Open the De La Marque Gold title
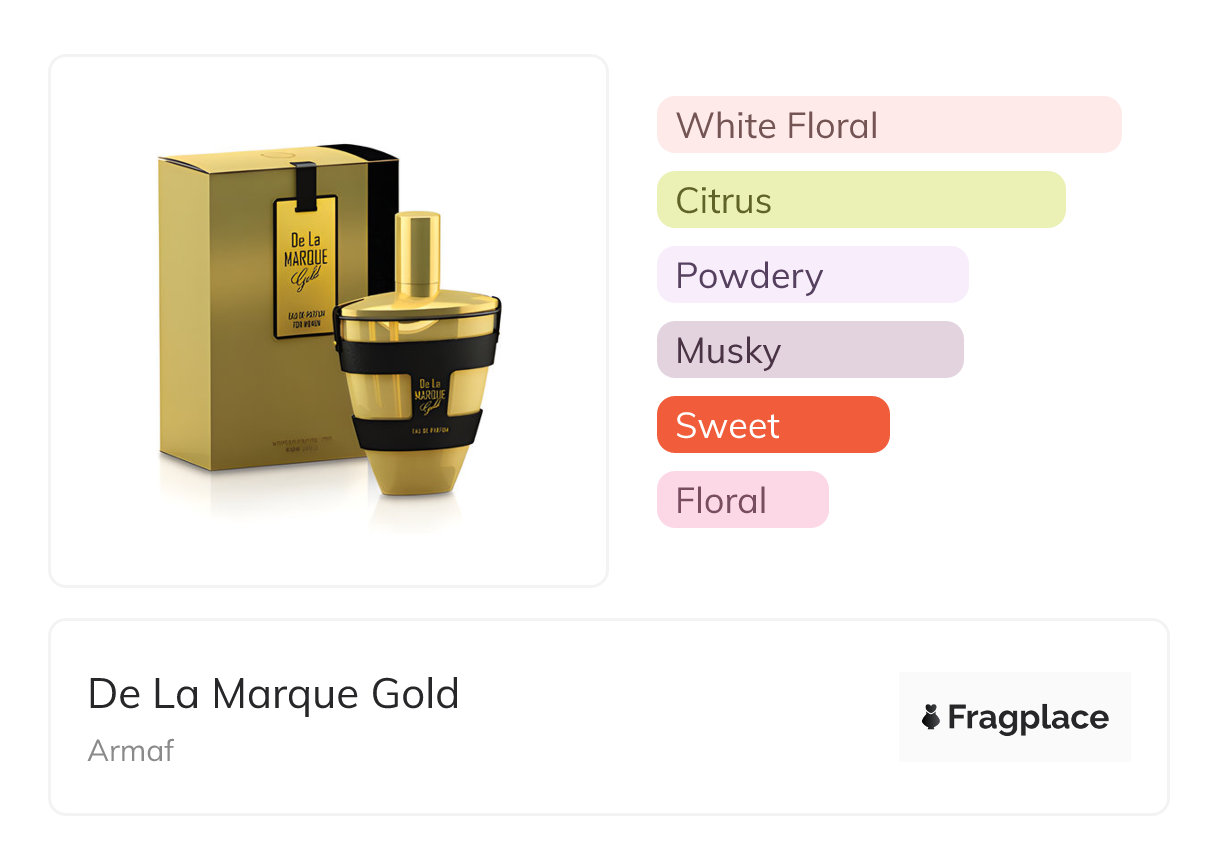Image resolution: width=1218 pixels, height=864 pixels. (273, 694)
